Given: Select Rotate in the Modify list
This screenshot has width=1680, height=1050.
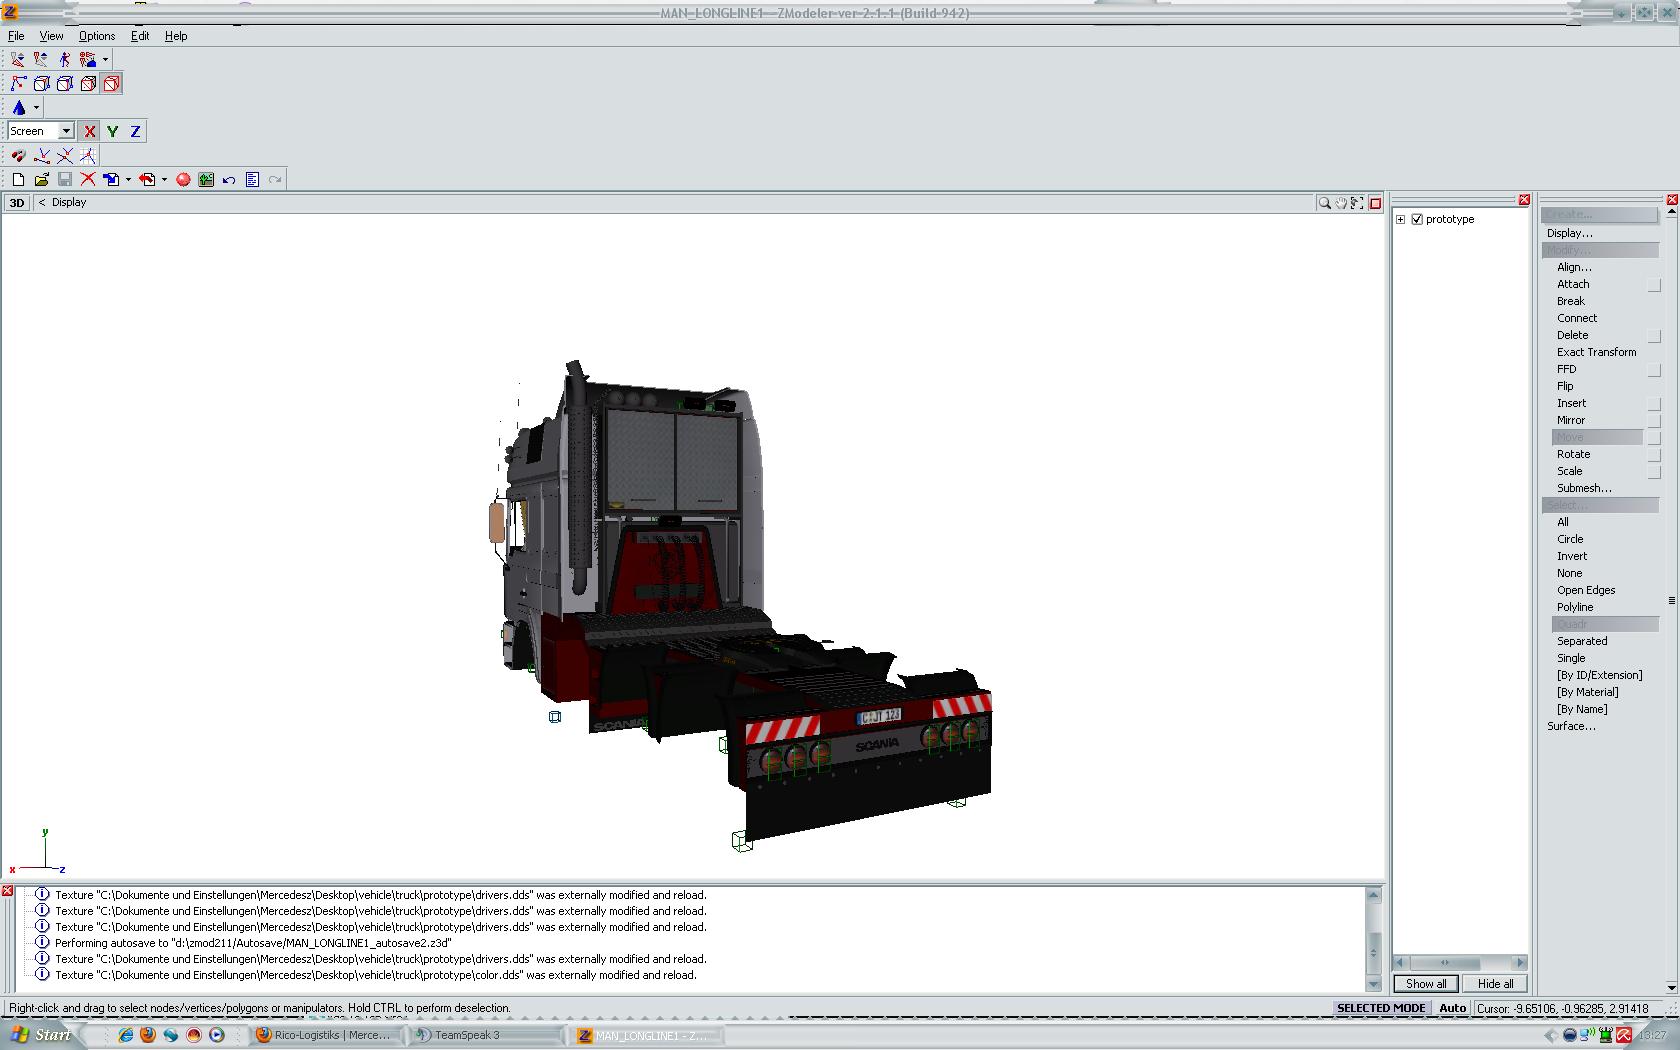Looking at the screenshot, I should point(1573,454).
